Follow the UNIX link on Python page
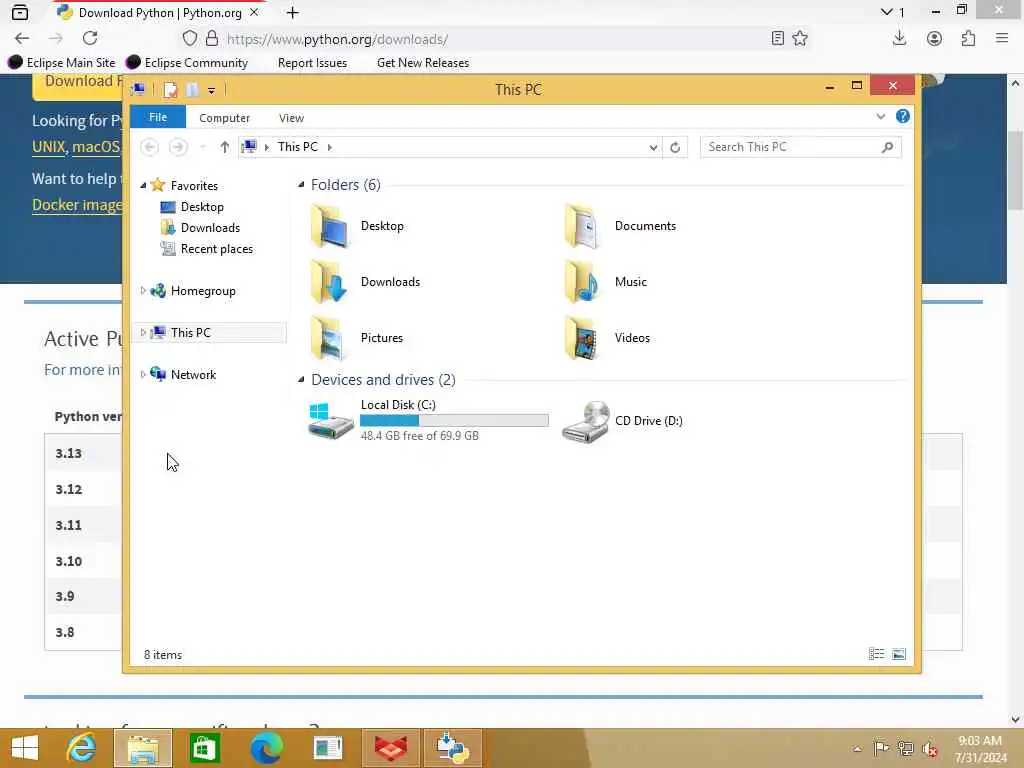The image size is (1024, 768). point(48,147)
